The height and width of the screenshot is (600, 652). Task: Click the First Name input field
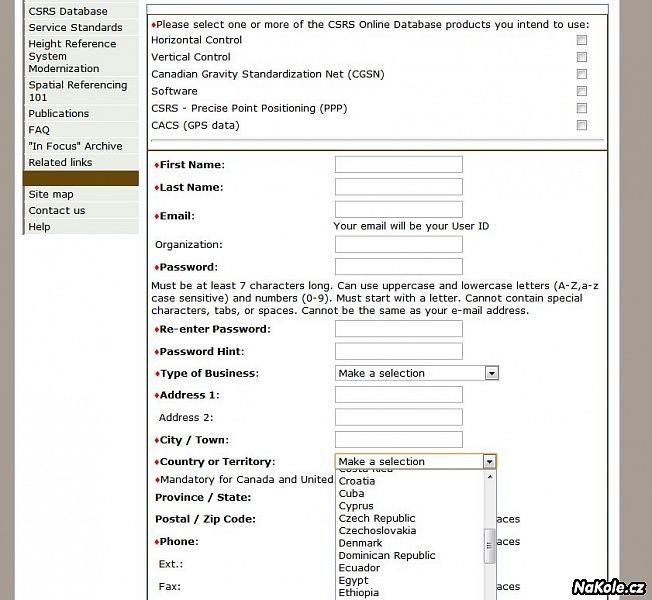(399, 164)
